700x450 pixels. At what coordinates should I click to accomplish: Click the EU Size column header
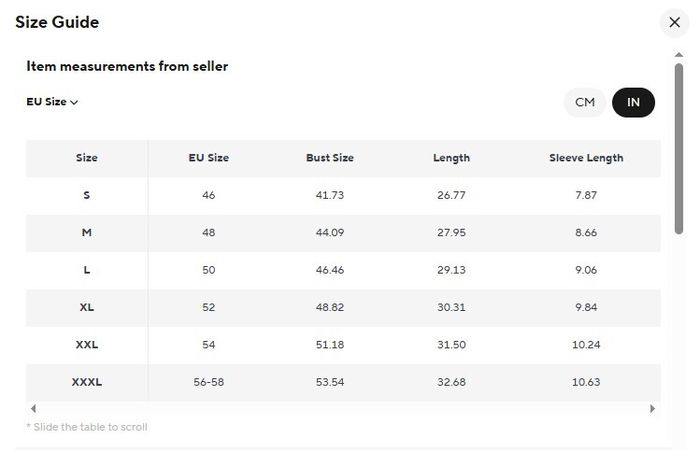208,158
